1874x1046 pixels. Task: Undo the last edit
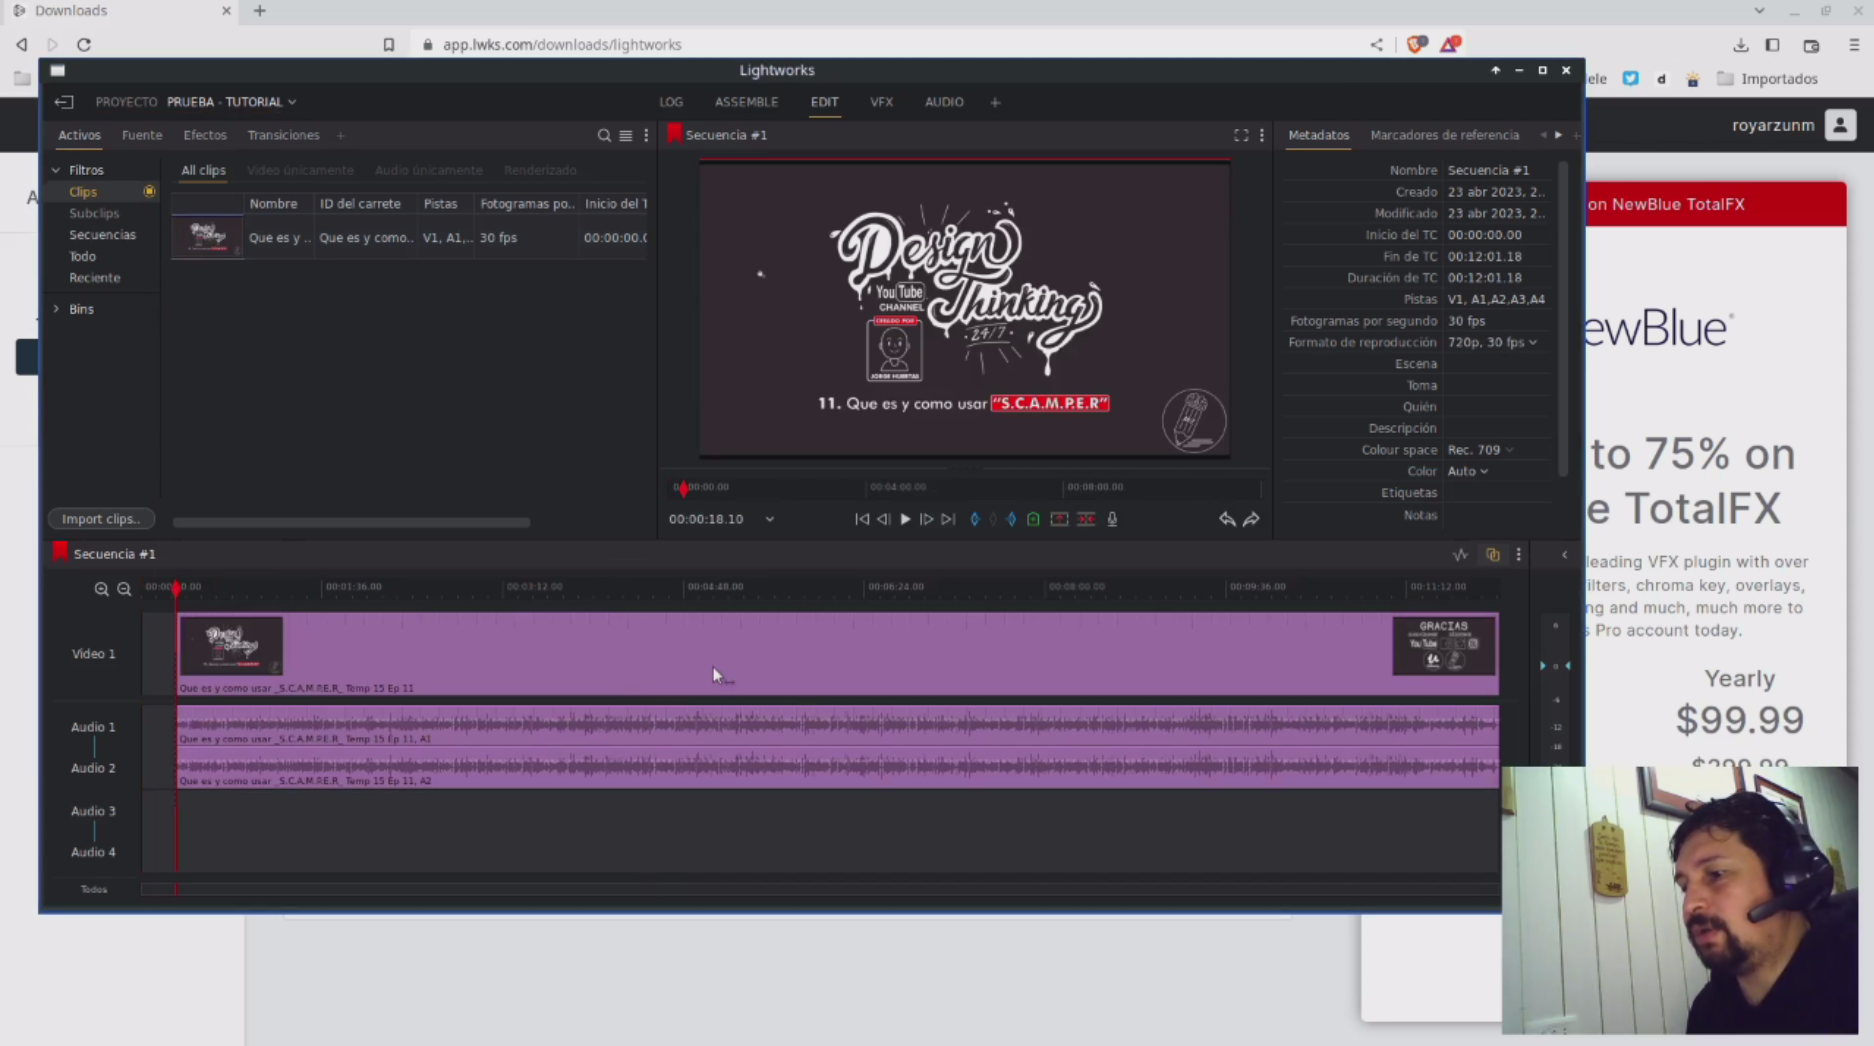[x=1227, y=519]
